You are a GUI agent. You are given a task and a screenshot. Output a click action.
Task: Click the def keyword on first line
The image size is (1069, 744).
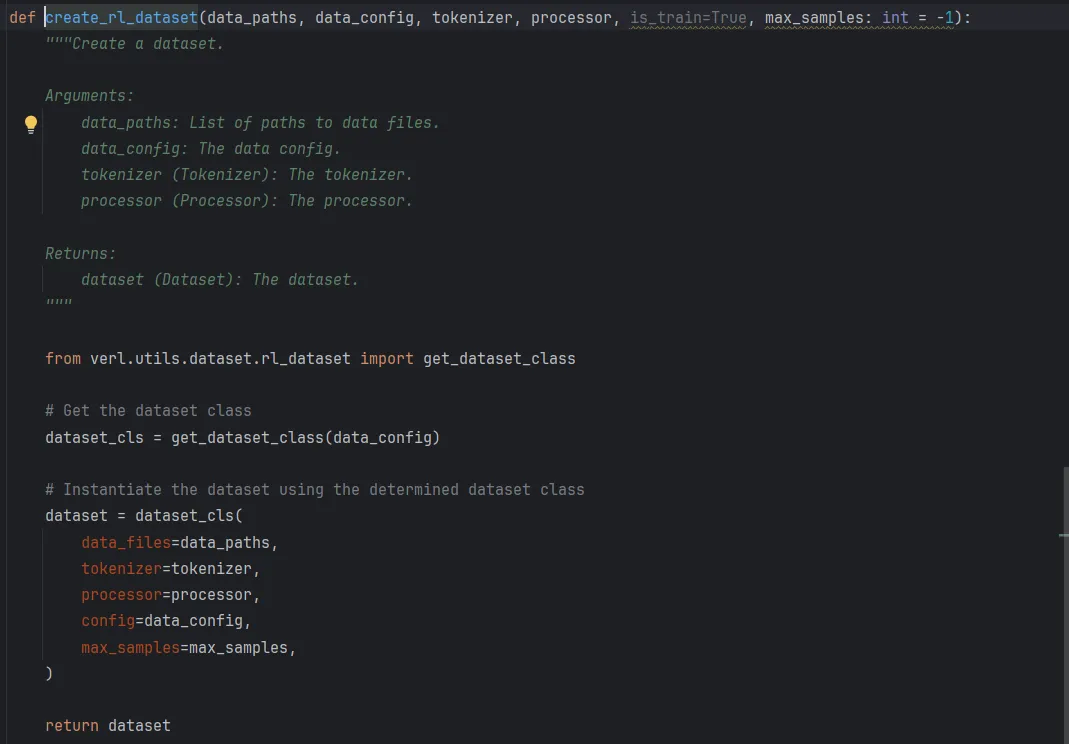point(22,18)
